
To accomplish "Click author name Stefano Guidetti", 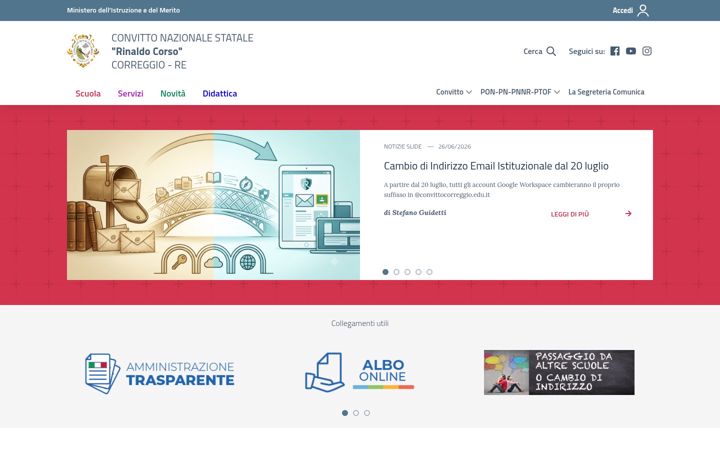I will (419, 213).
